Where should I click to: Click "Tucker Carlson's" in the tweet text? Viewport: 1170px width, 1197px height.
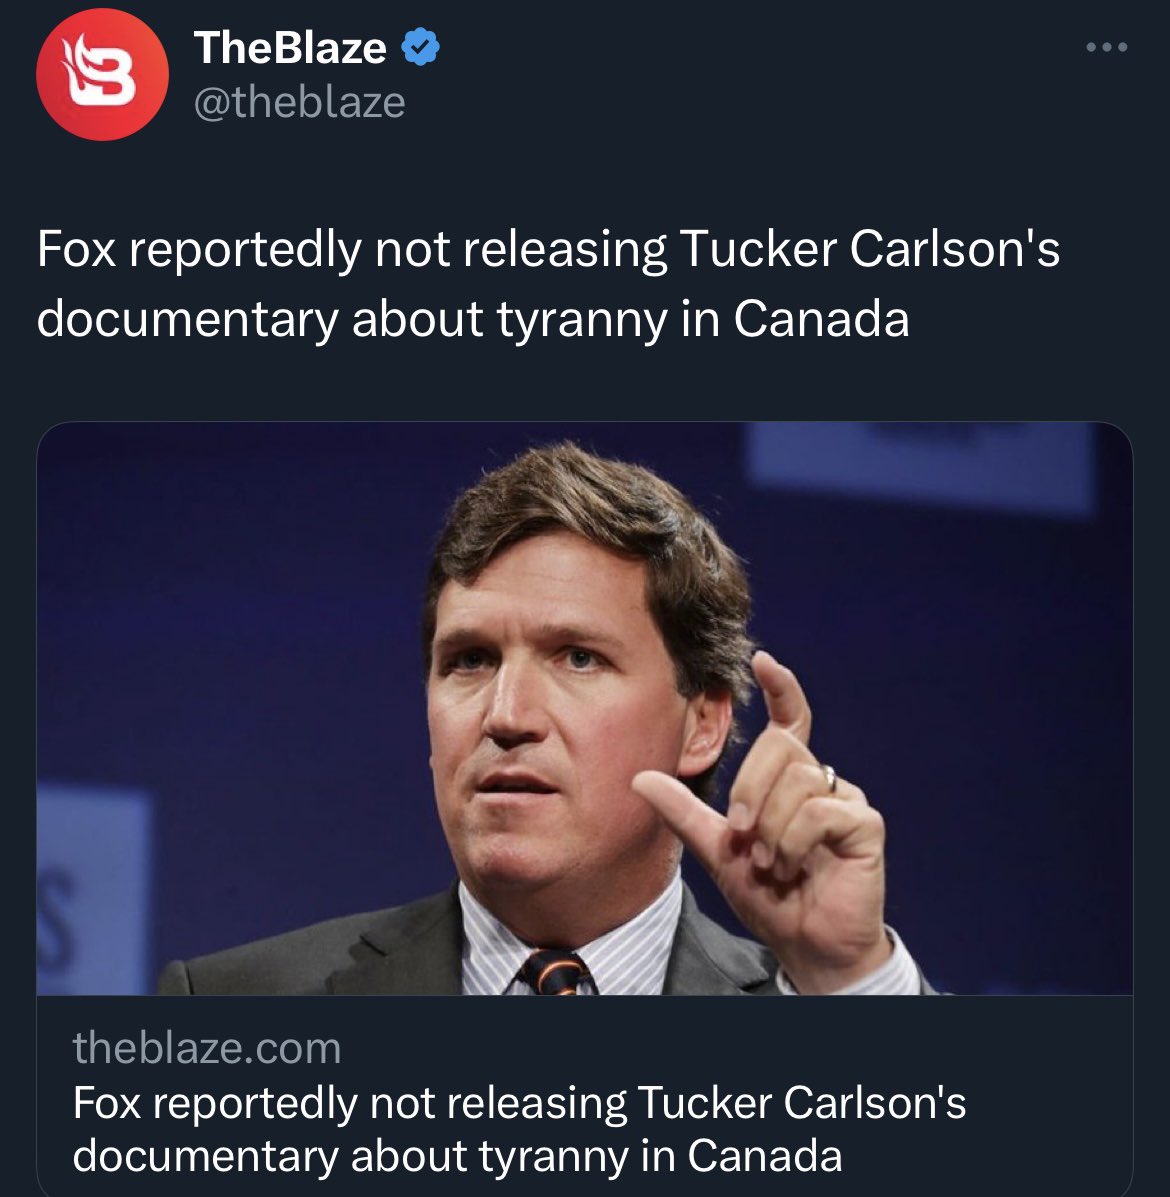coord(869,248)
